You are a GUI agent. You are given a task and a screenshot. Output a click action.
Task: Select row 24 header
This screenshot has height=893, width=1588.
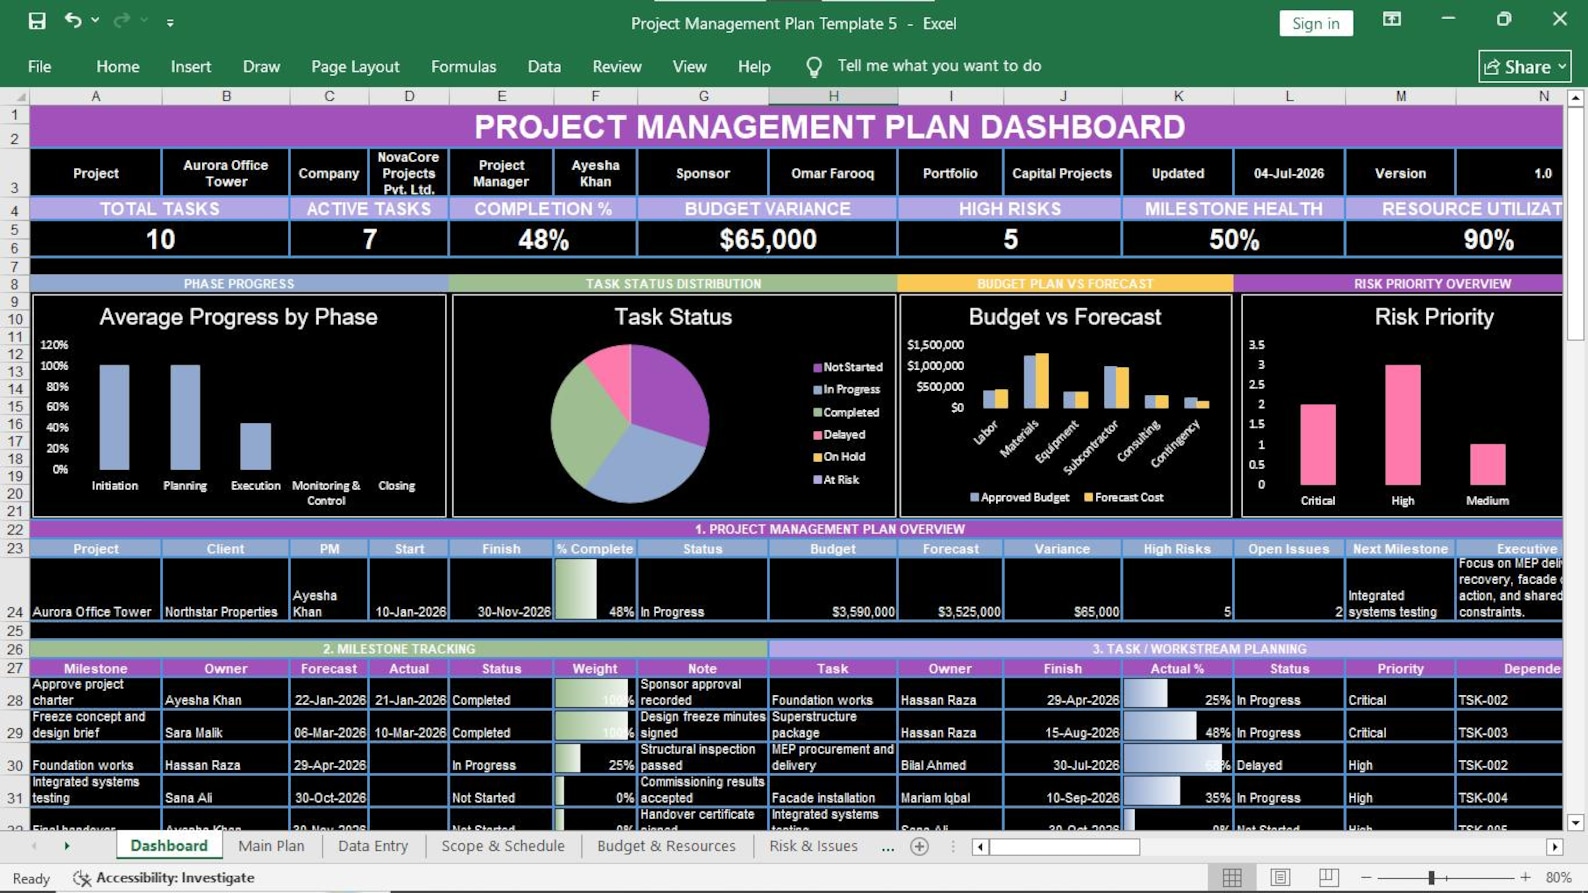pos(14,590)
